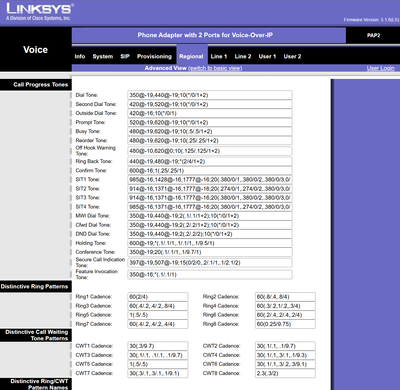Click the CWT2 Cadence field
400x390 pixels.
285,346
